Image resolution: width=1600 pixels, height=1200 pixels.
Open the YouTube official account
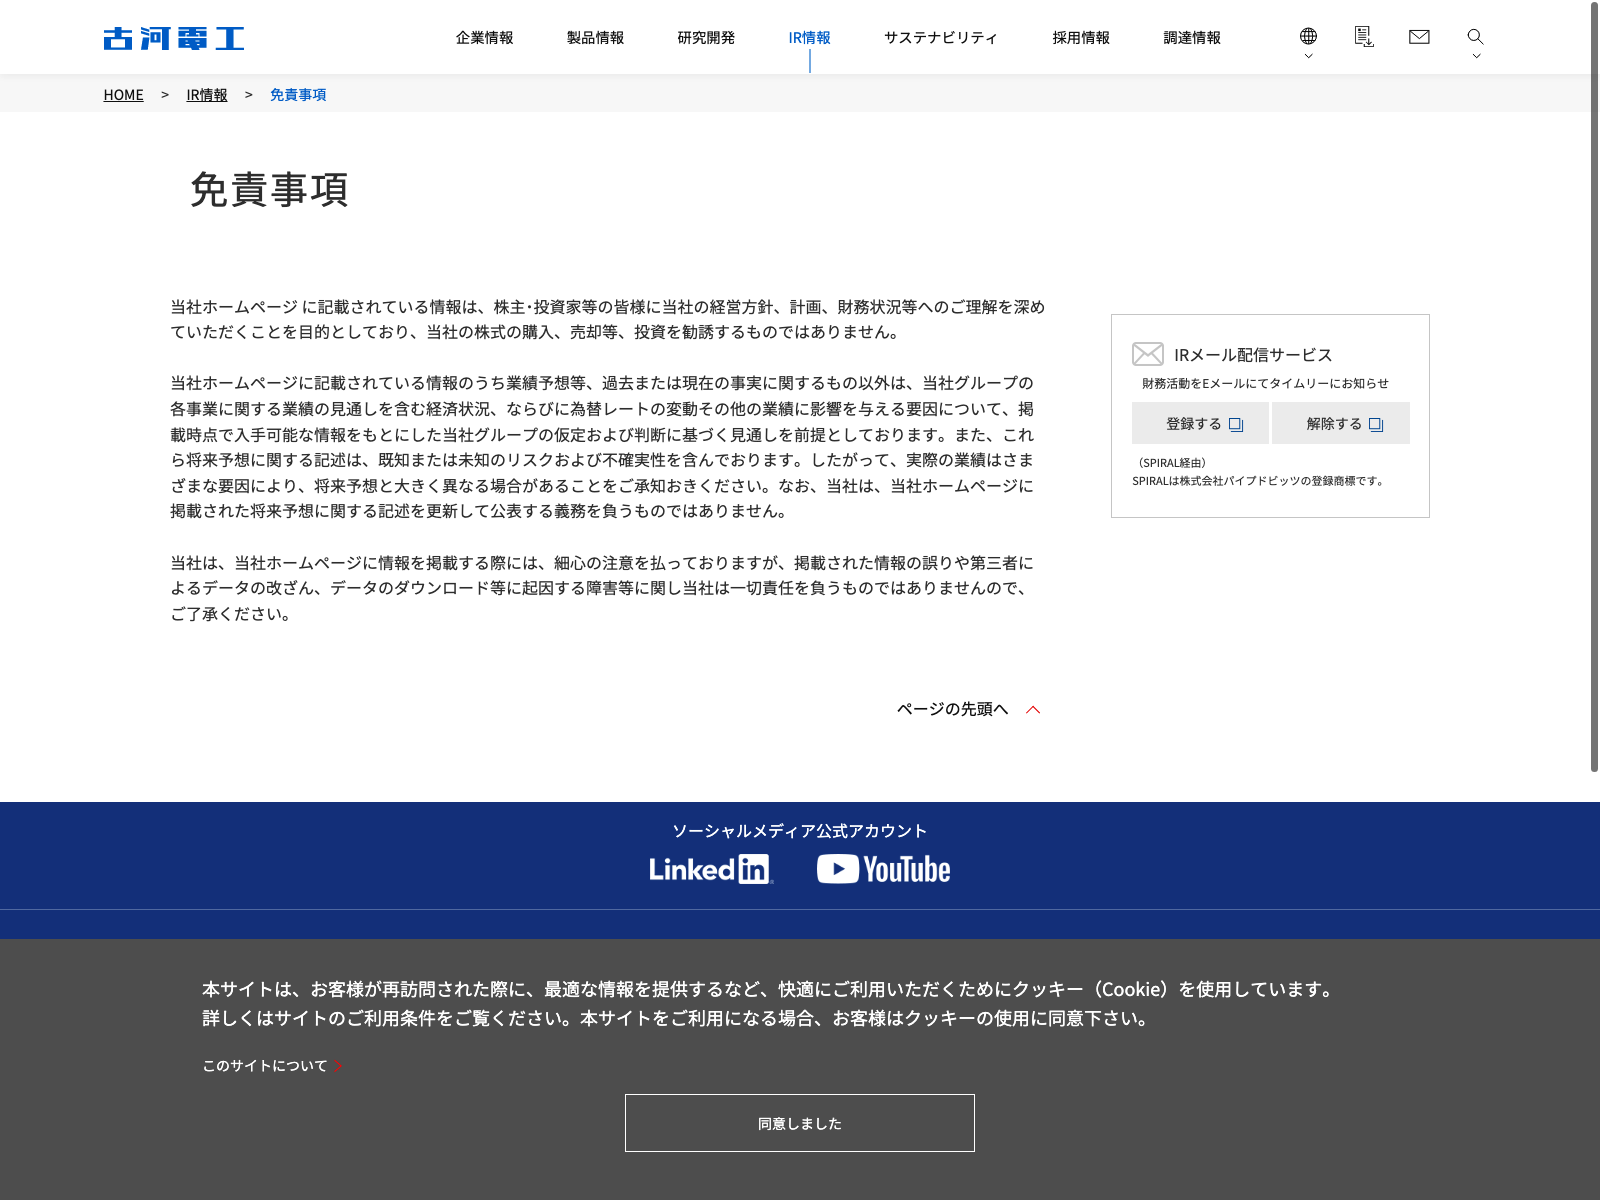[x=883, y=869]
